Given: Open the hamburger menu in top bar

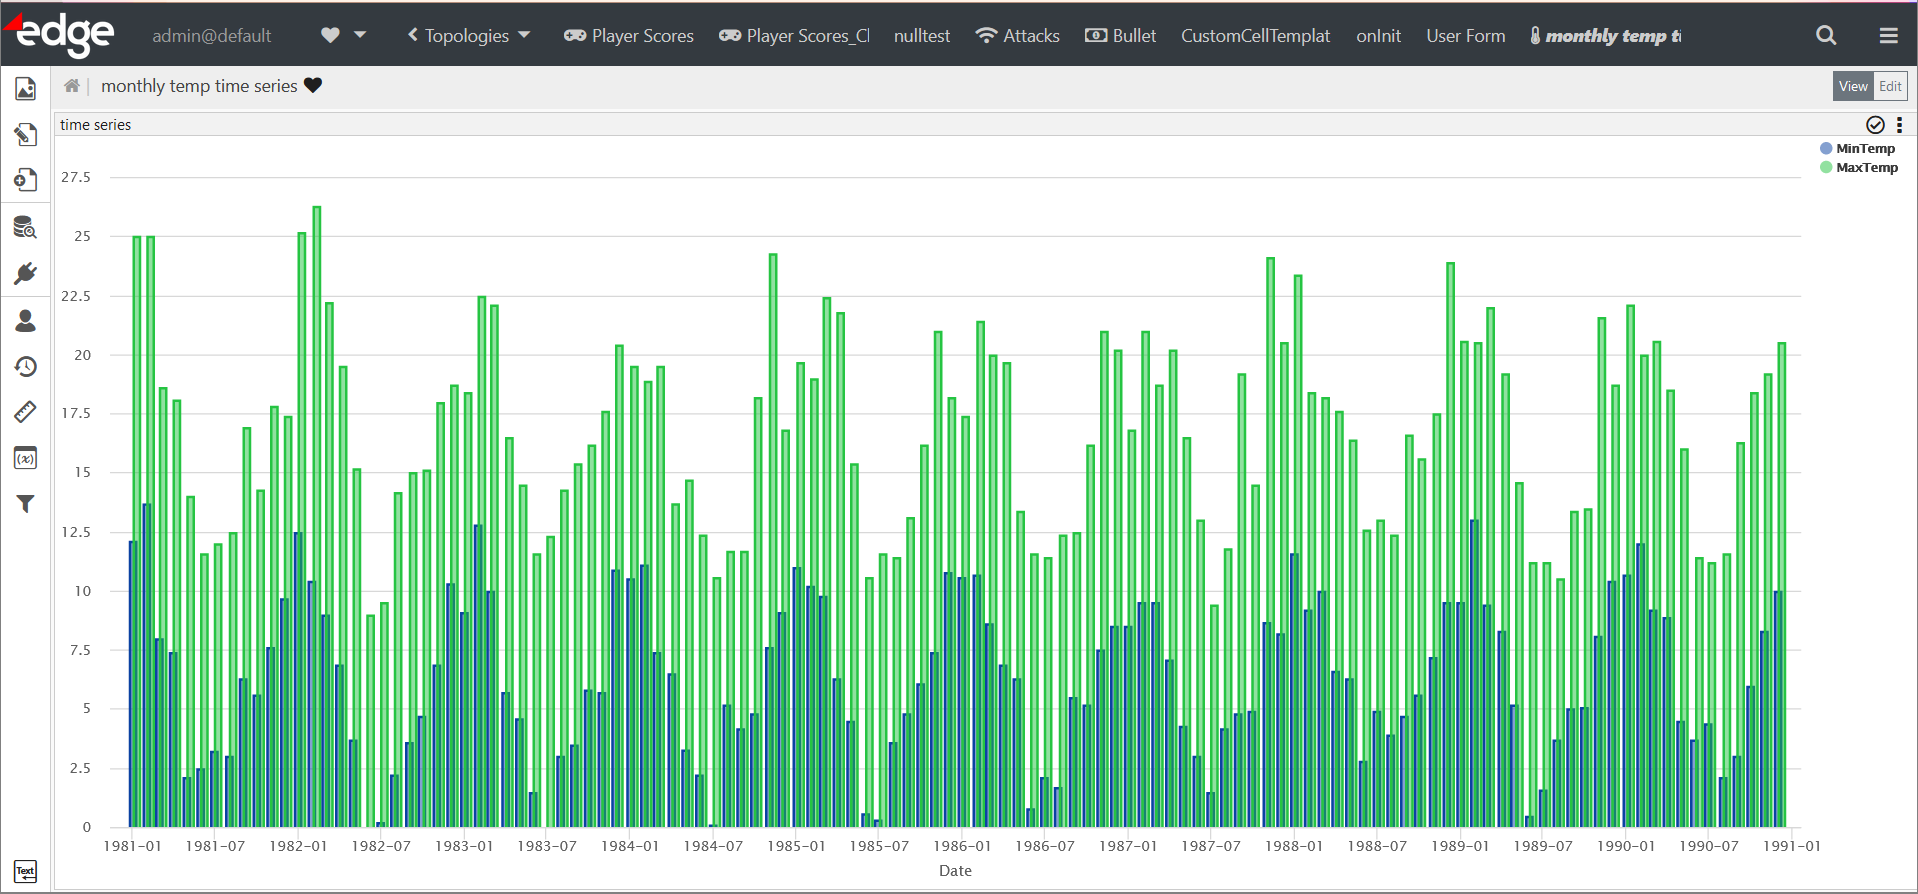Looking at the screenshot, I should coord(1889,36).
